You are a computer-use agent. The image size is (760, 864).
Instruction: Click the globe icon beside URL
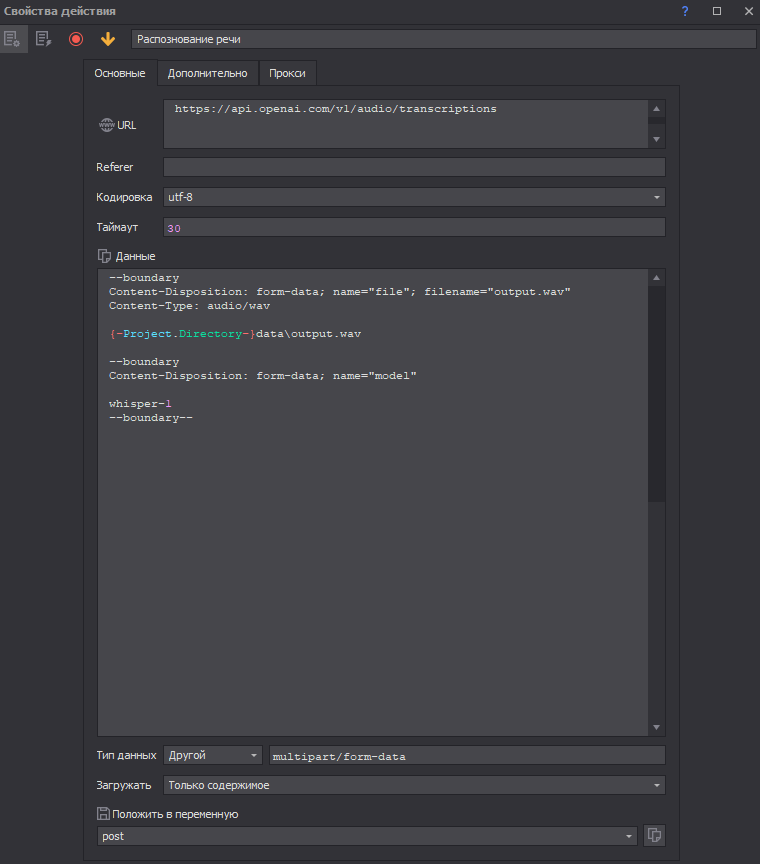106,125
